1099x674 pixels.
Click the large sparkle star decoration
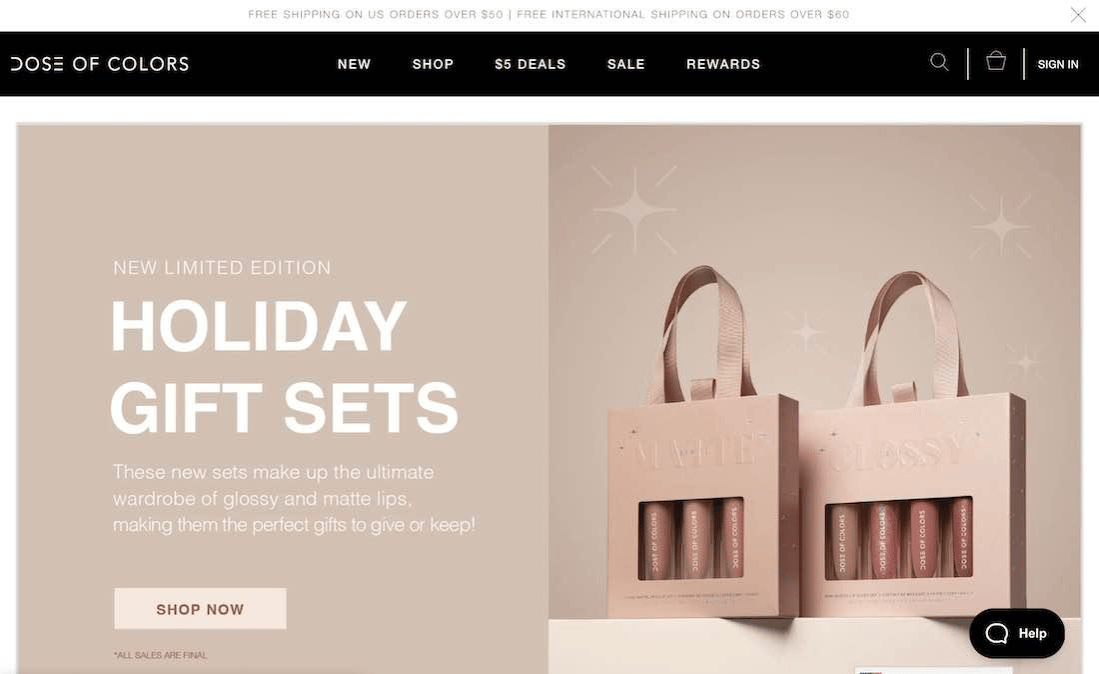point(635,209)
